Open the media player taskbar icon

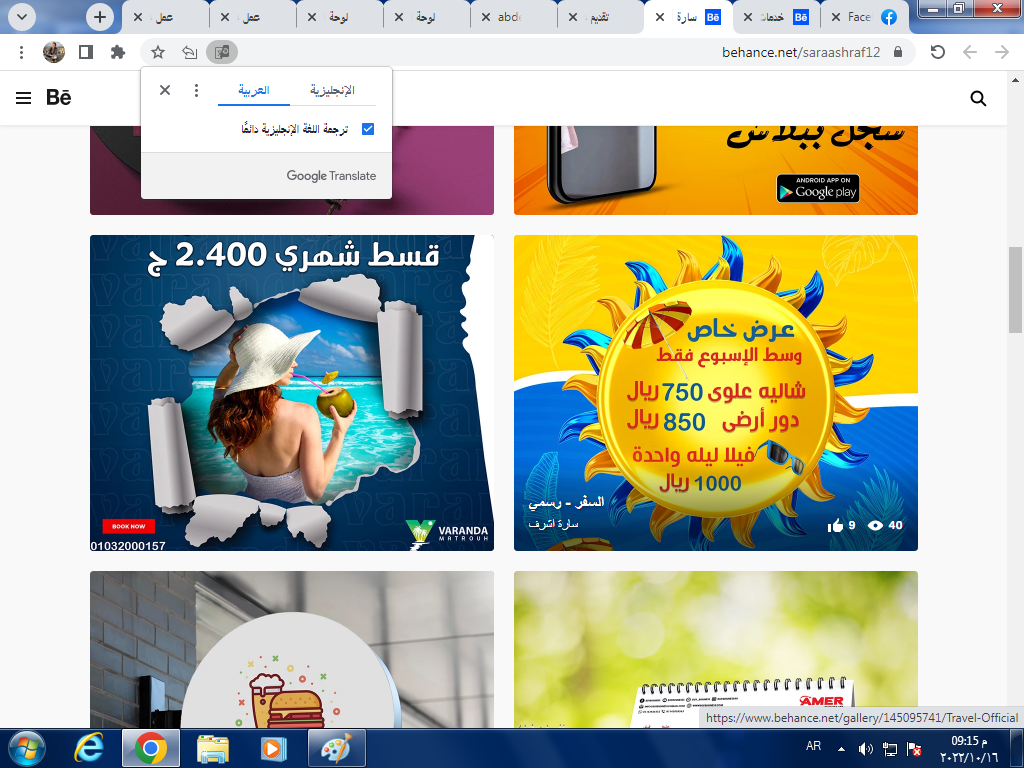pos(274,749)
